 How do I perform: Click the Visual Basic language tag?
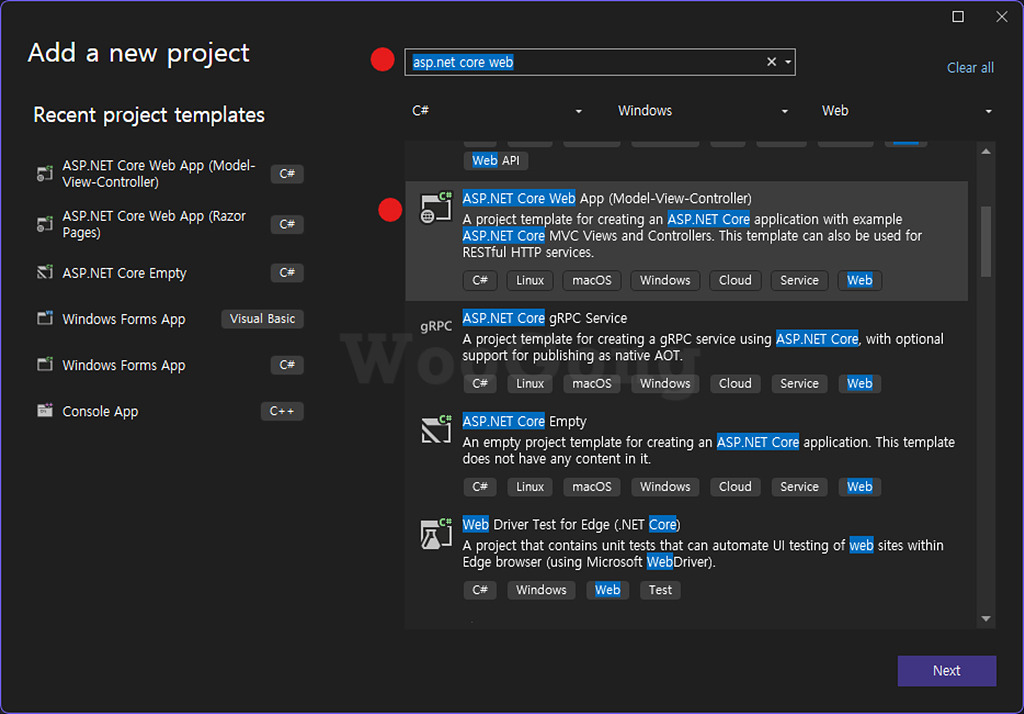click(262, 319)
